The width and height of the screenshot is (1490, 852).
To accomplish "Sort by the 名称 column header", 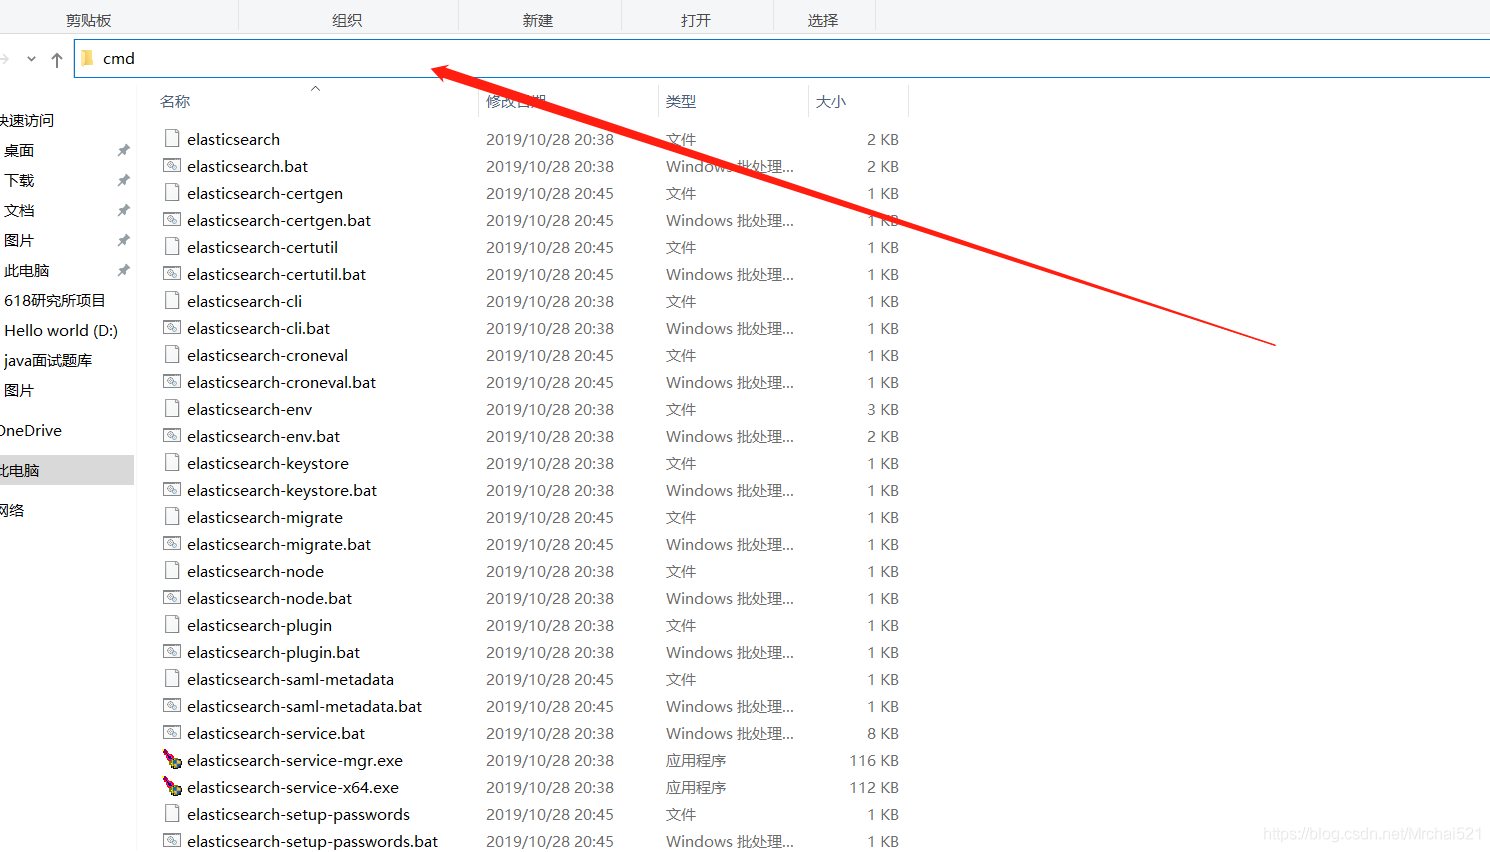I will point(175,101).
